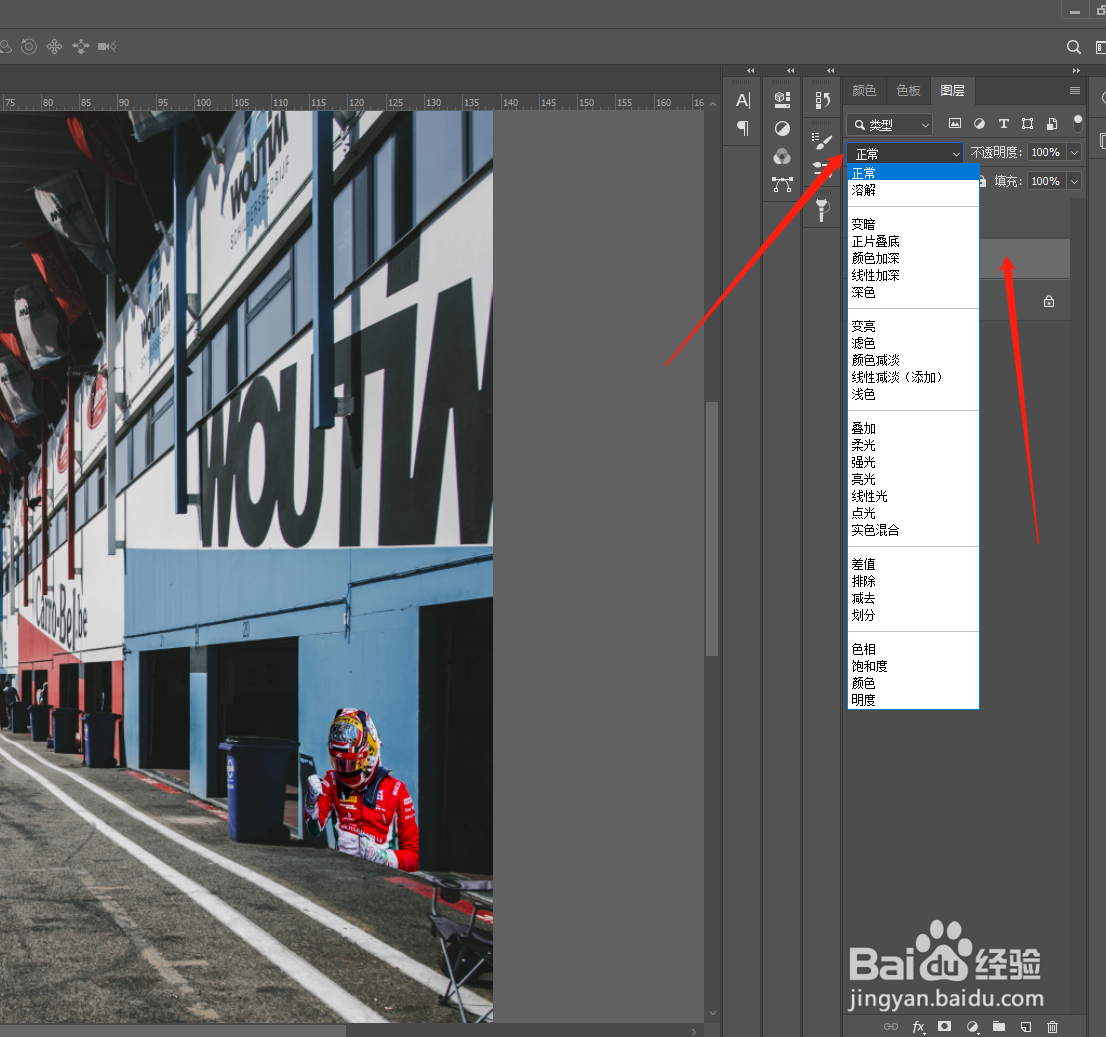Select the 3D pan mode icon
Image resolution: width=1106 pixels, height=1037 pixels.
point(54,47)
